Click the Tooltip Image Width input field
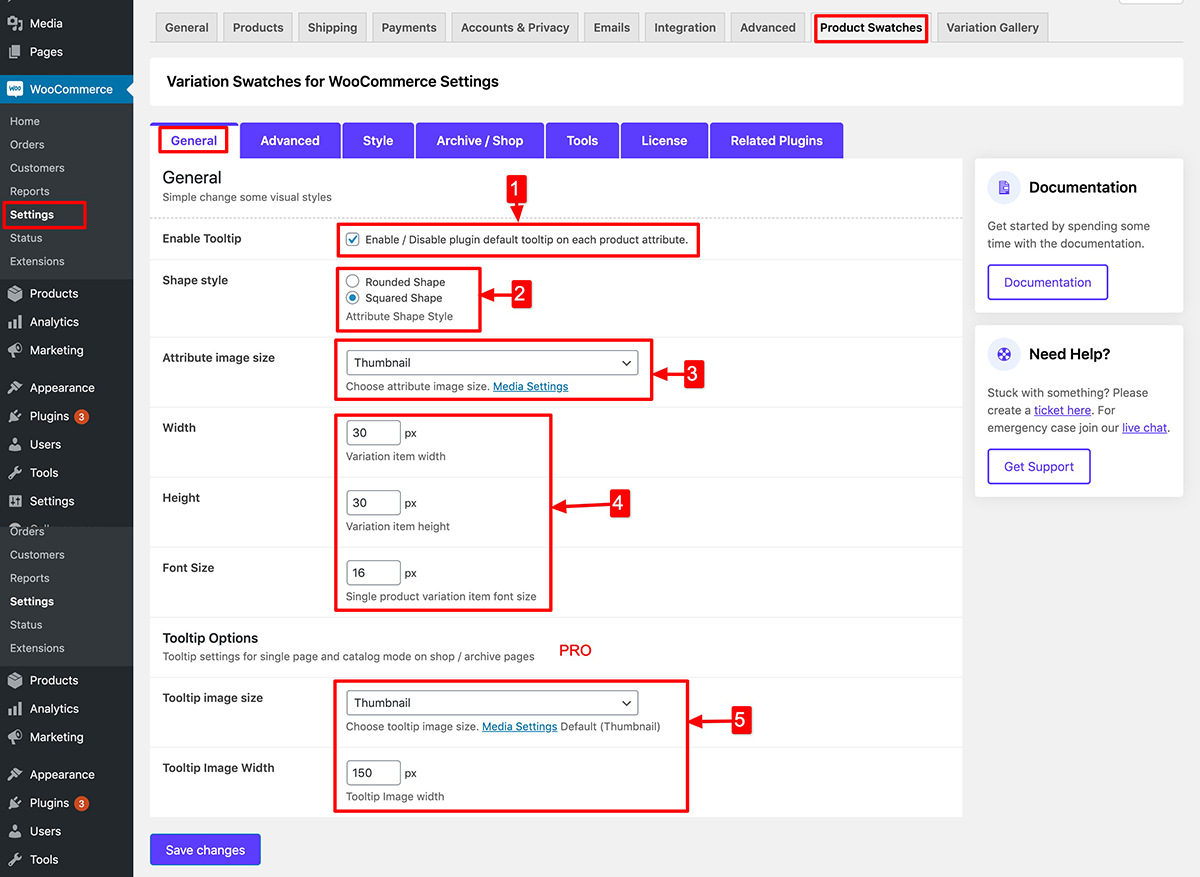The width and height of the screenshot is (1200, 877). point(373,773)
